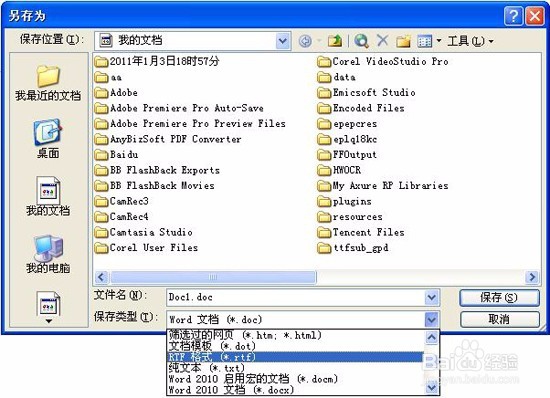The height and width of the screenshot is (398, 550).
Task: Go to 桌面 in places bar
Action: click(x=48, y=139)
